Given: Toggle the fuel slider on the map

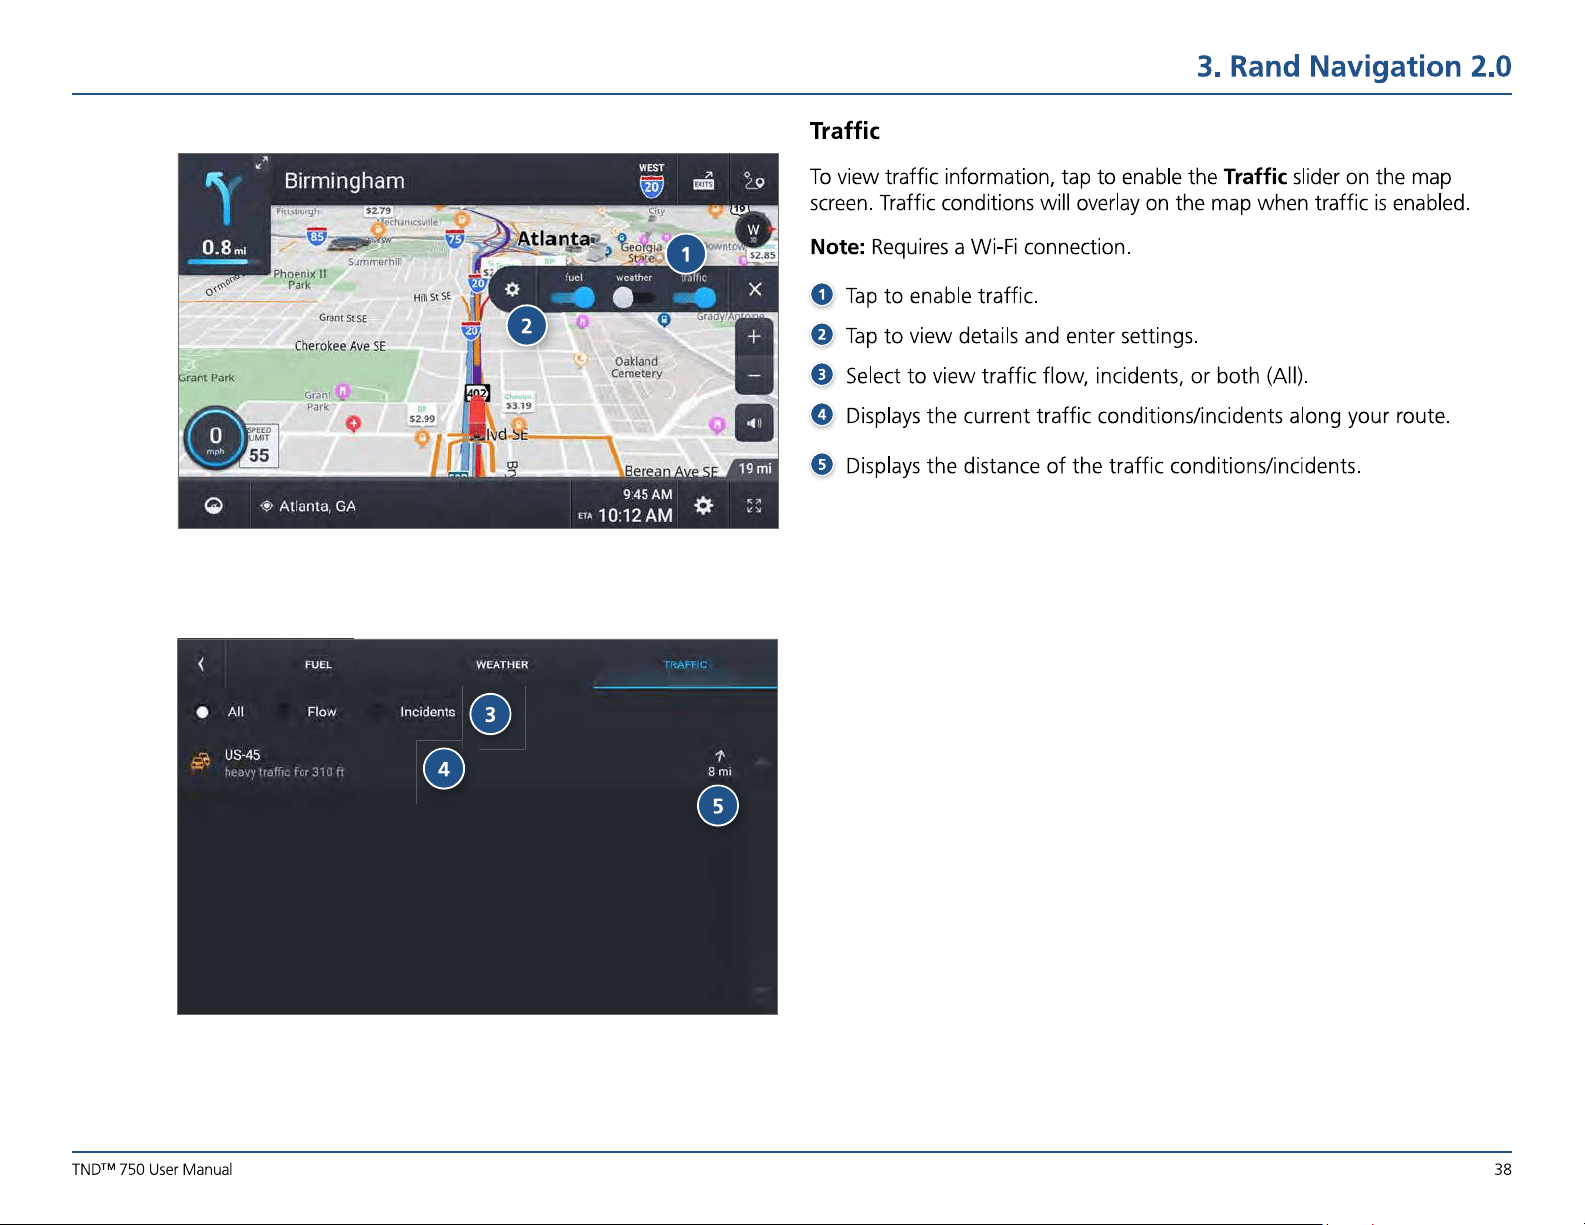Looking at the screenshot, I should 573,297.
